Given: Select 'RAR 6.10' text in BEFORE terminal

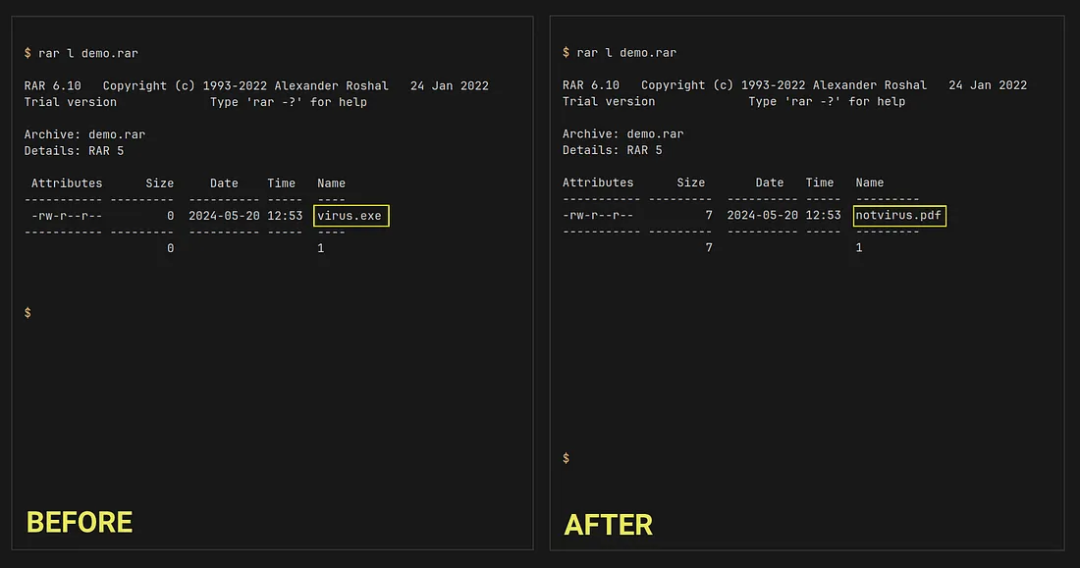Looking at the screenshot, I should (x=52, y=86).
